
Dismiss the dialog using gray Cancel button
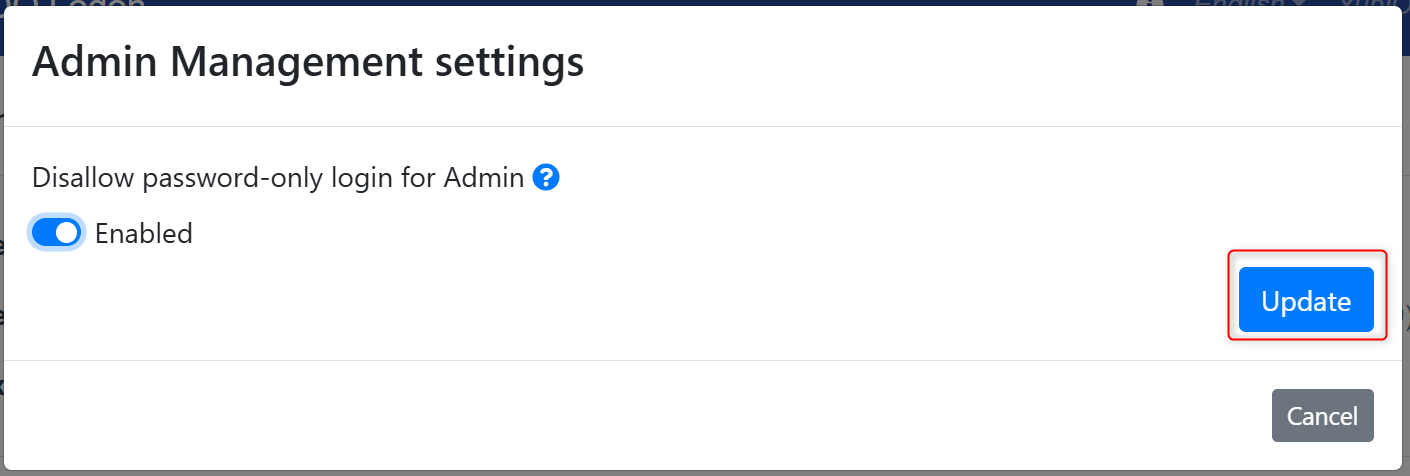click(1322, 416)
